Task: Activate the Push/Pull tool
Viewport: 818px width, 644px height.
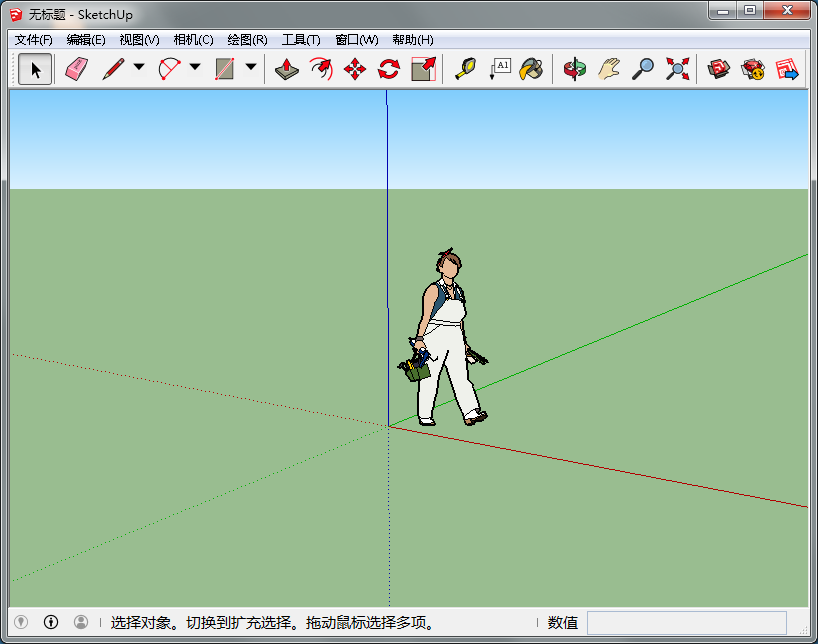Action: point(287,69)
